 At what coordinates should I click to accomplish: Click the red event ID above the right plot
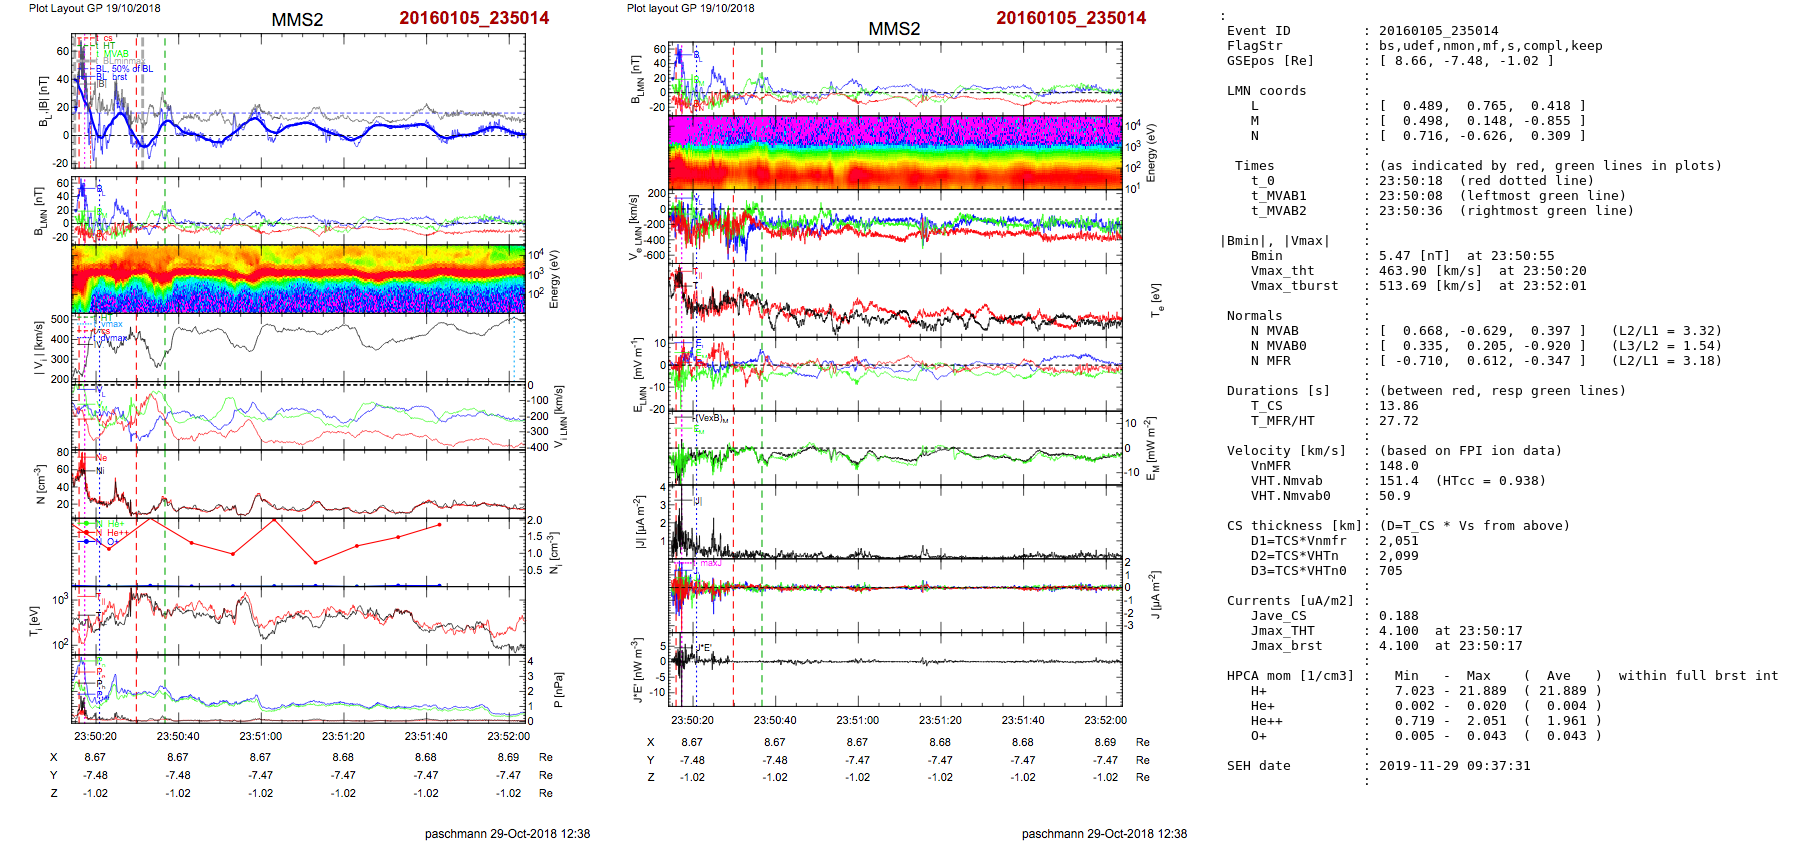[x=1070, y=18]
